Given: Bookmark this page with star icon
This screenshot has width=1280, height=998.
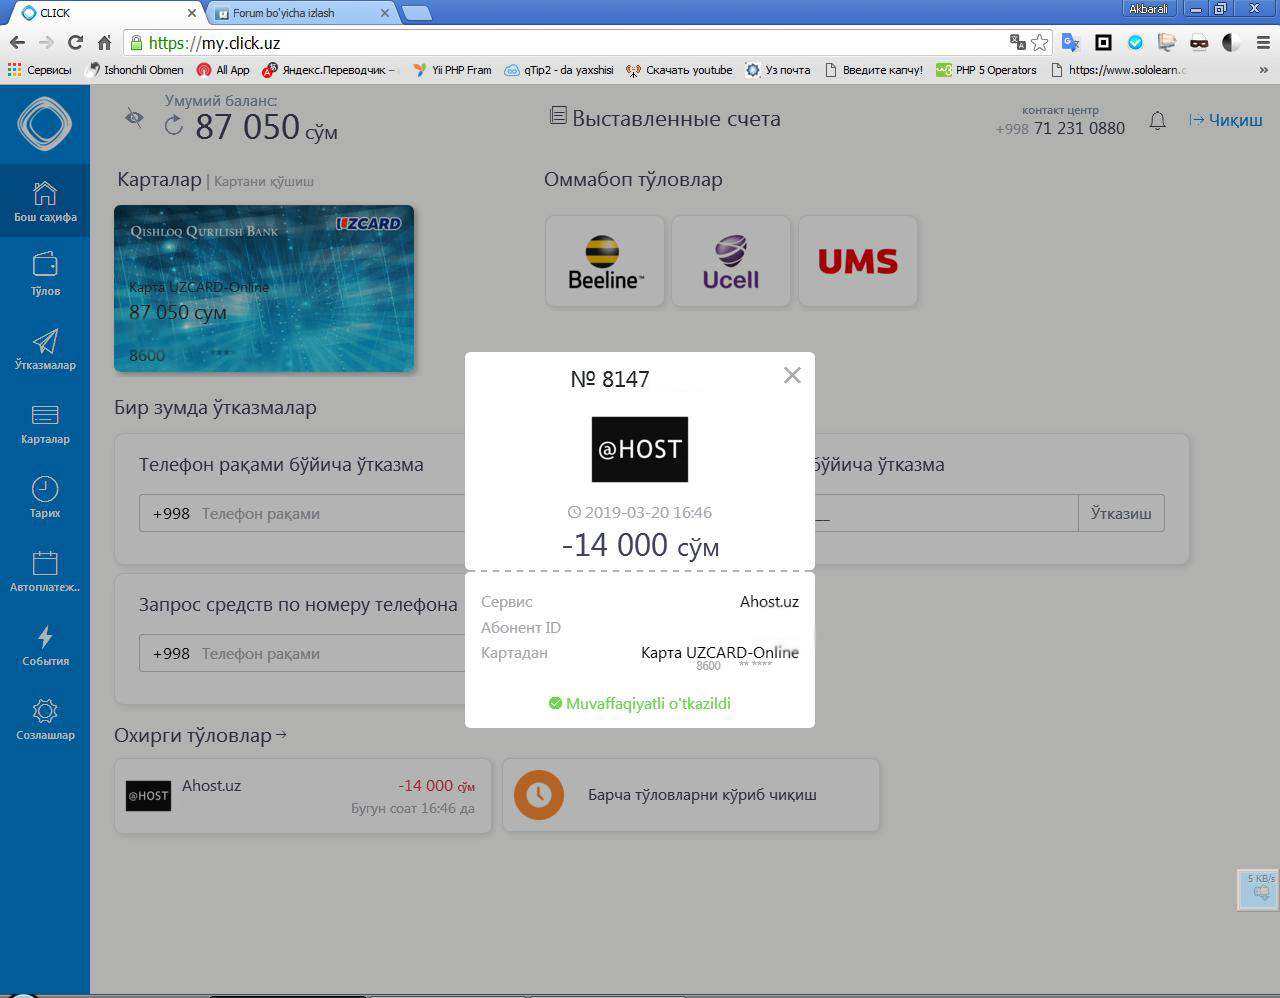Looking at the screenshot, I should tap(1040, 42).
